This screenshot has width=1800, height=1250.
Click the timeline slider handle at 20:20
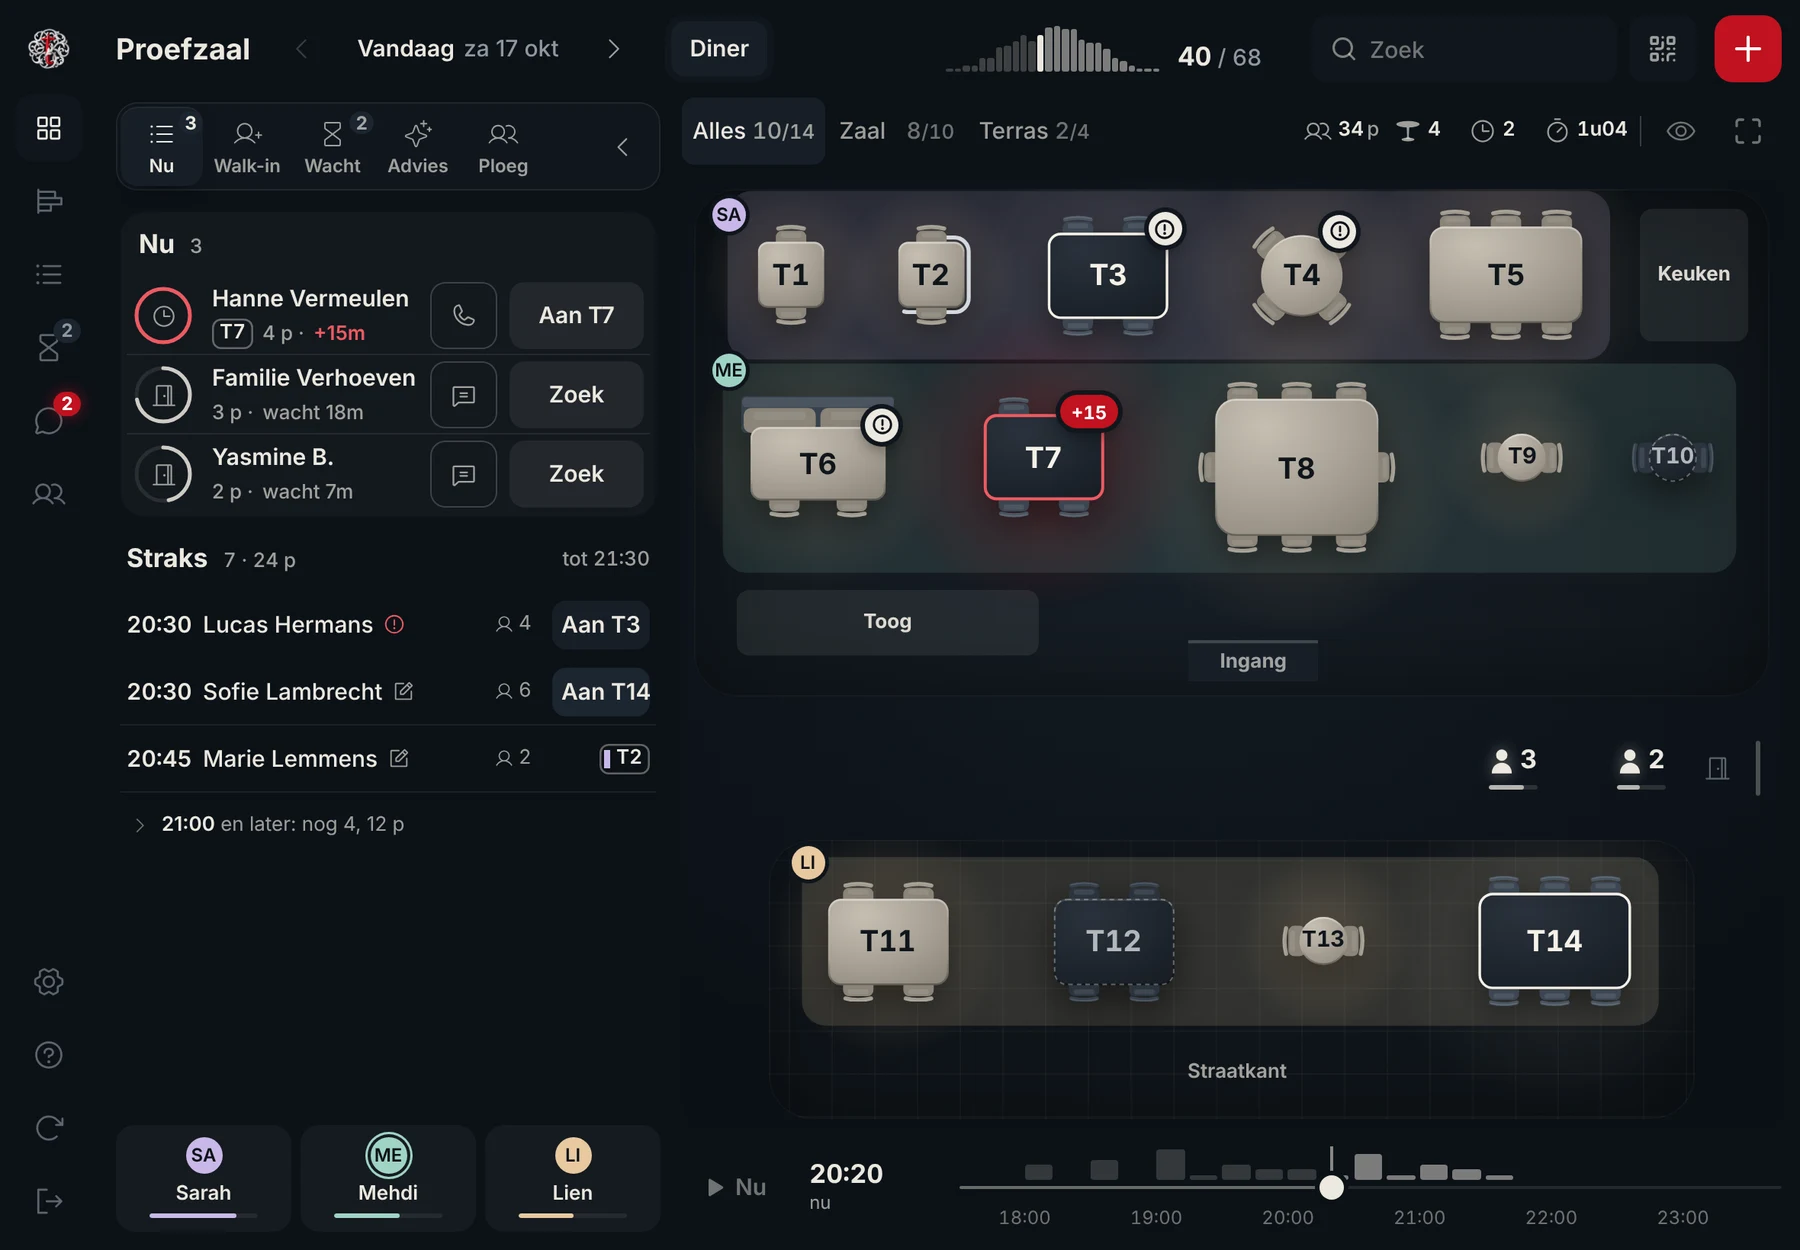(1331, 1187)
